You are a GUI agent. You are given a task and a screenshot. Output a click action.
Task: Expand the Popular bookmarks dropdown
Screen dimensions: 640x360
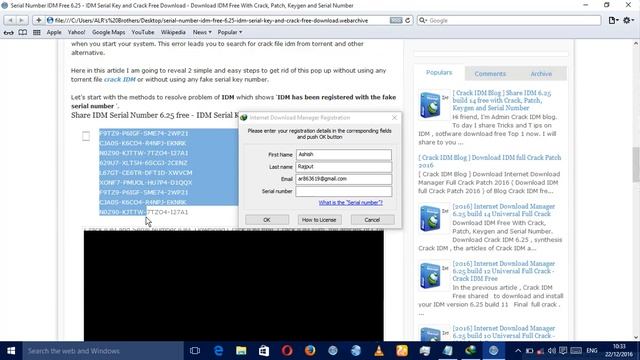coord(230,32)
